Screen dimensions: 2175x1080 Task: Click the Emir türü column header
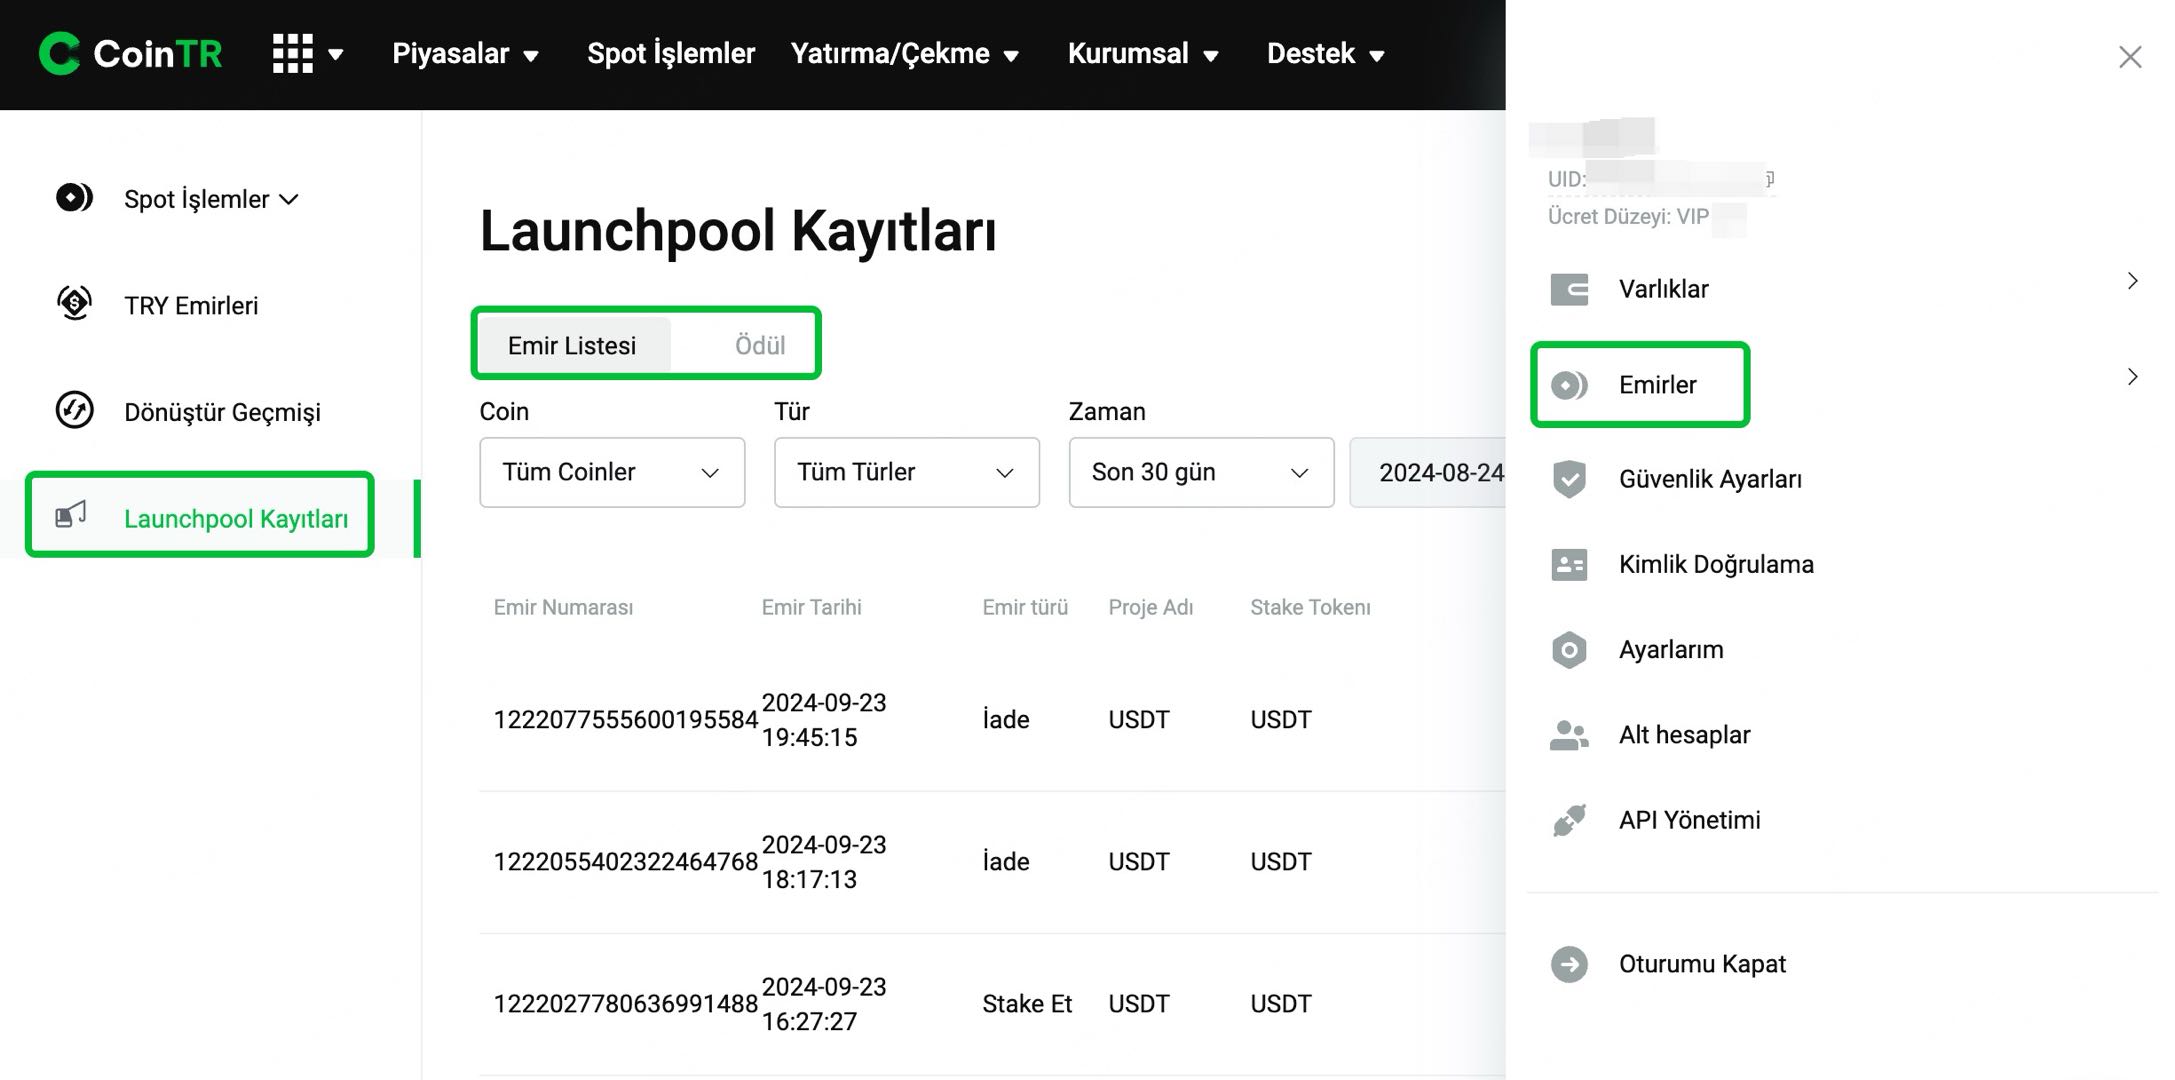[x=1025, y=607]
